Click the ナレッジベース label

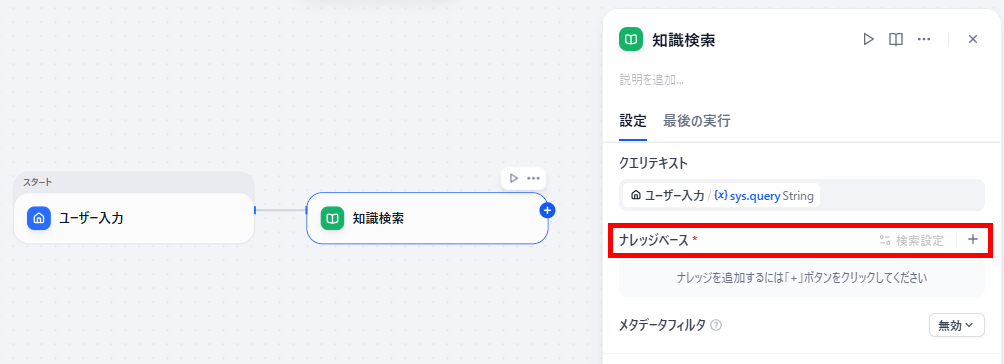[654, 240]
